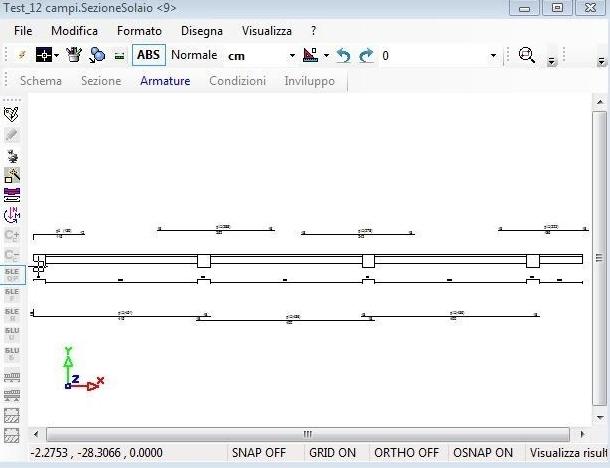This screenshot has width=610, height=468.
Task: Click the magic wand icon in sidebar
Action: (x=12, y=174)
